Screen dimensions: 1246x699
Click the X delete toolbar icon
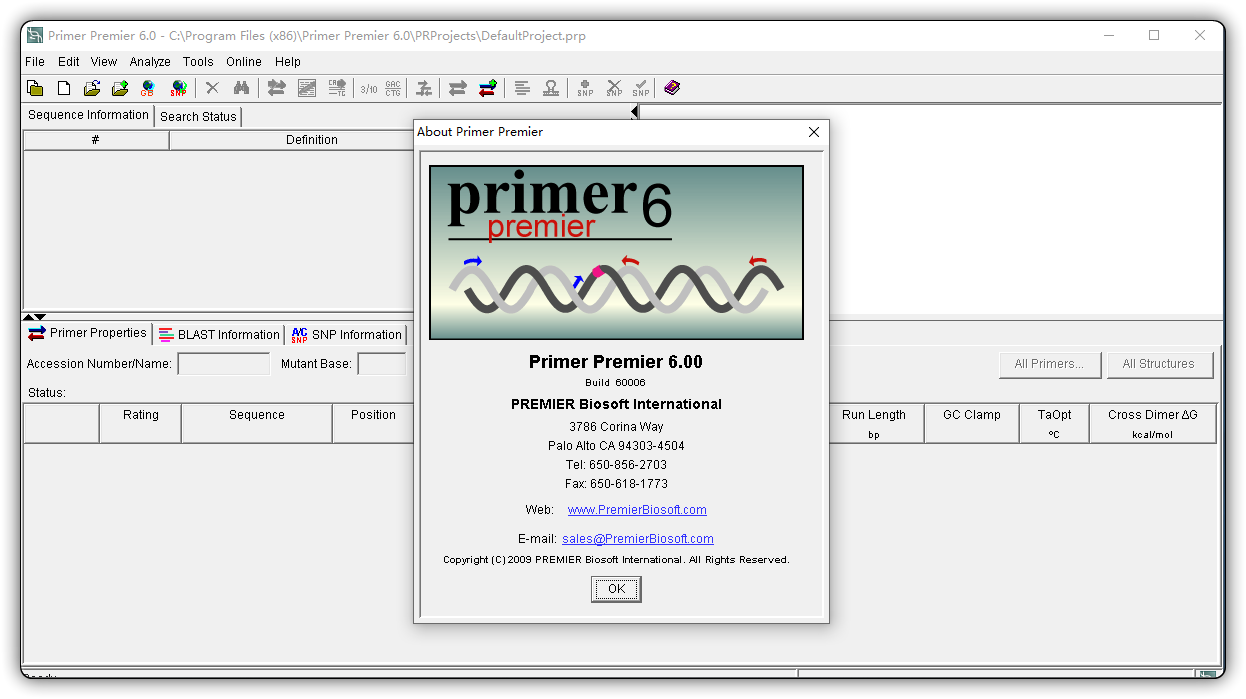click(212, 88)
